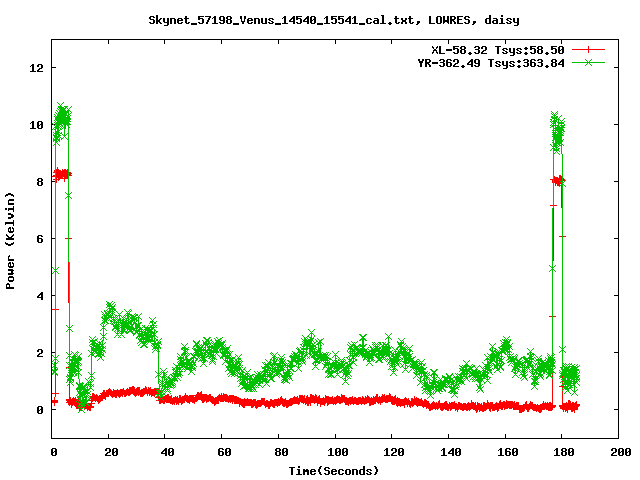Image resolution: width=640 pixels, height=480 pixels.
Task: Click the red legend line sample
Action: click(588, 50)
